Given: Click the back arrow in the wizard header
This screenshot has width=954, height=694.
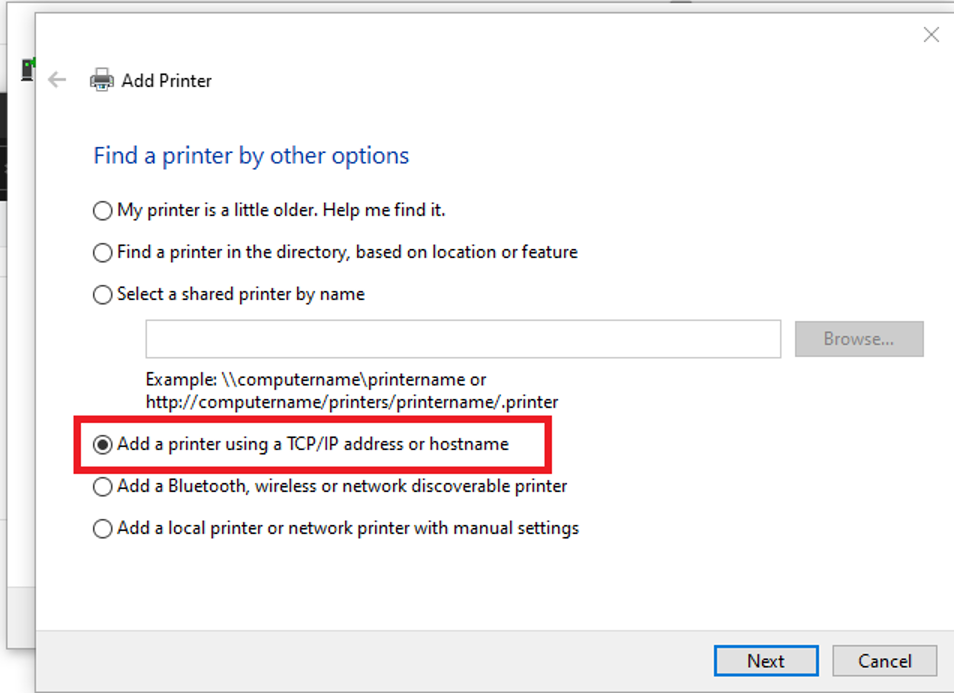Looking at the screenshot, I should (x=57, y=80).
